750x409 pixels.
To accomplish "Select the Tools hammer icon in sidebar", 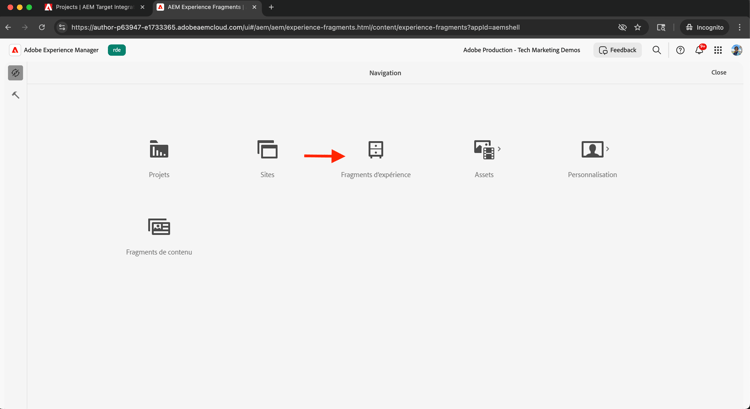I will coord(15,95).
